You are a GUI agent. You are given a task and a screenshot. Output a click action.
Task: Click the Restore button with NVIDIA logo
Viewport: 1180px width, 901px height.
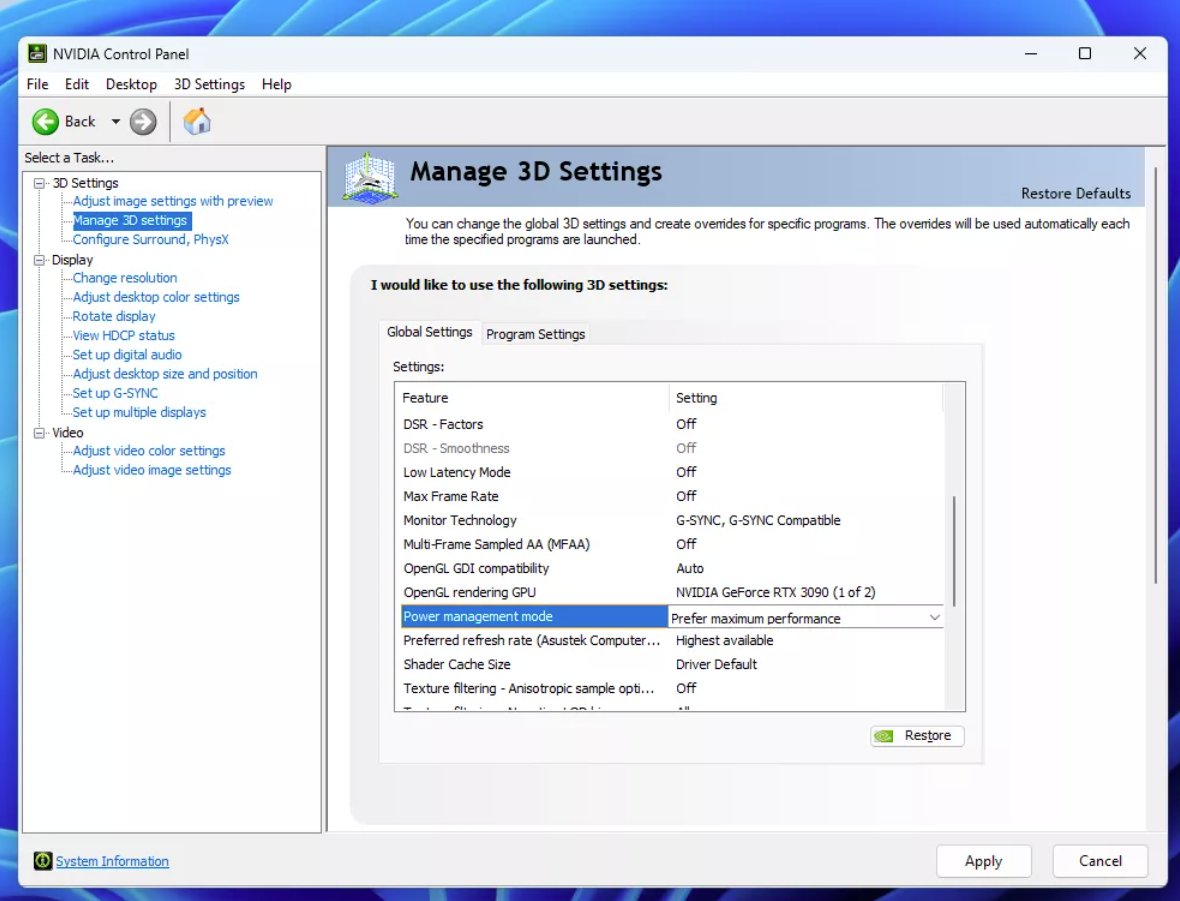click(x=917, y=736)
